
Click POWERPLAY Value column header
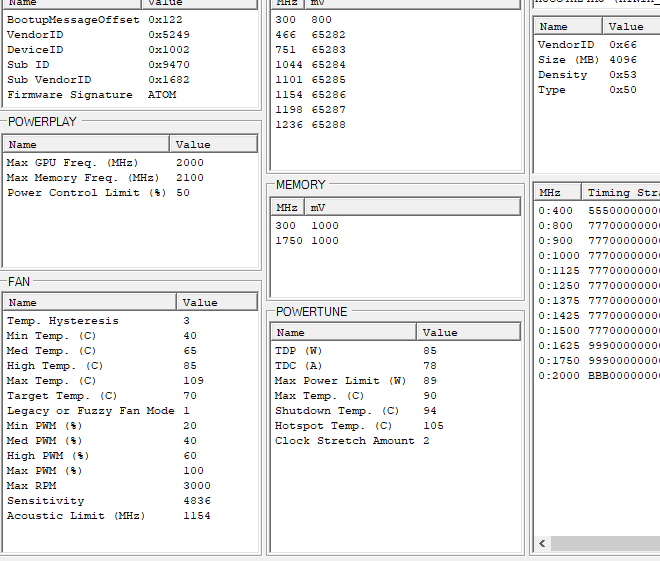pyautogui.click(x=213, y=144)
